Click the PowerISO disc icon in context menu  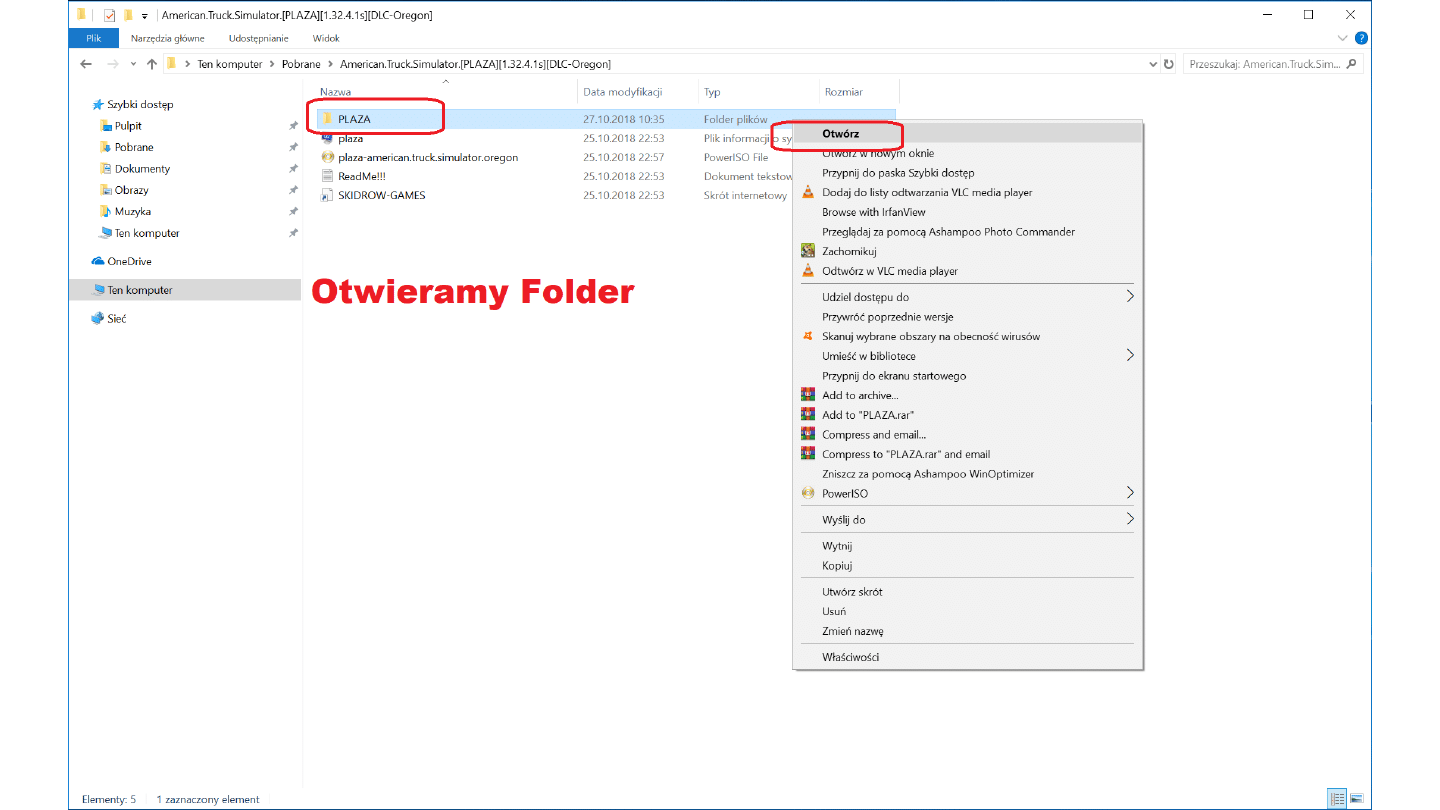tap(808, 493)
